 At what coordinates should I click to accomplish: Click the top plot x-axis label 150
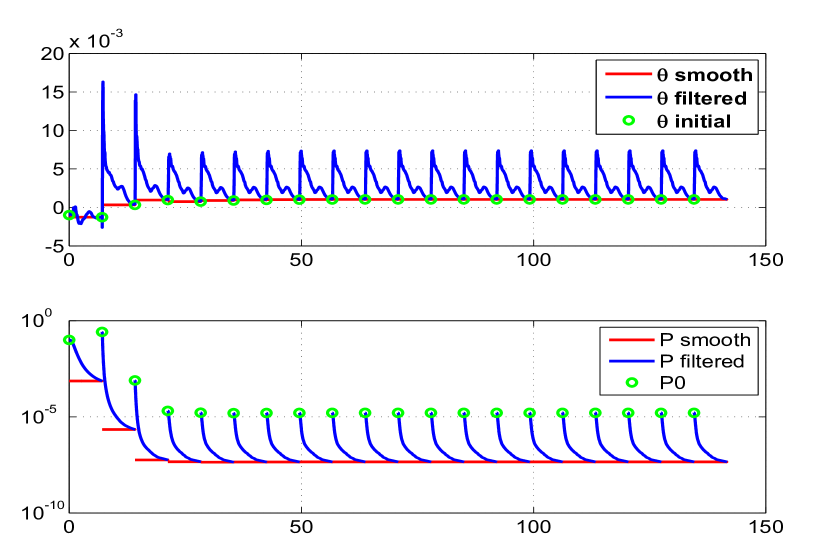click(766, 260)
